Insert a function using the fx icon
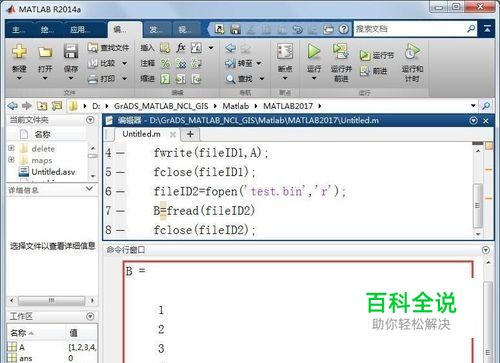 point(181,48)
